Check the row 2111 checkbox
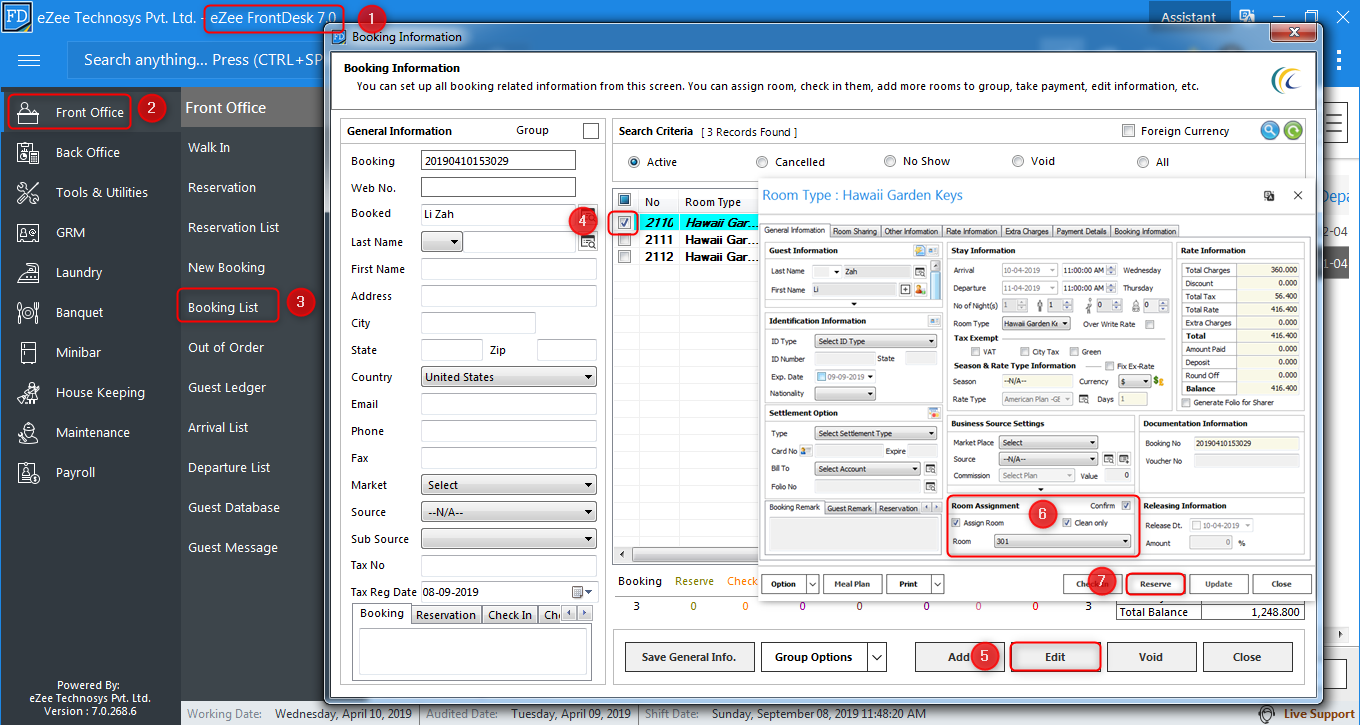1360x725 pixels. (x=625, y=240)
